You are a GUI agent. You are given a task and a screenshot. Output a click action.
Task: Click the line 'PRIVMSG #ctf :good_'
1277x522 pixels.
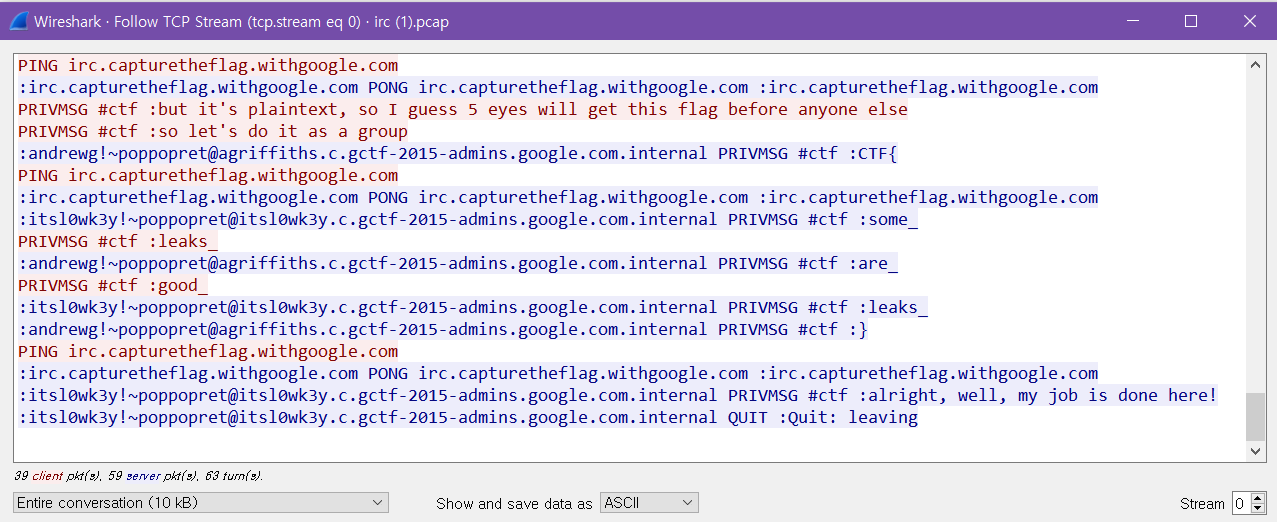click(x=113, y=286)
